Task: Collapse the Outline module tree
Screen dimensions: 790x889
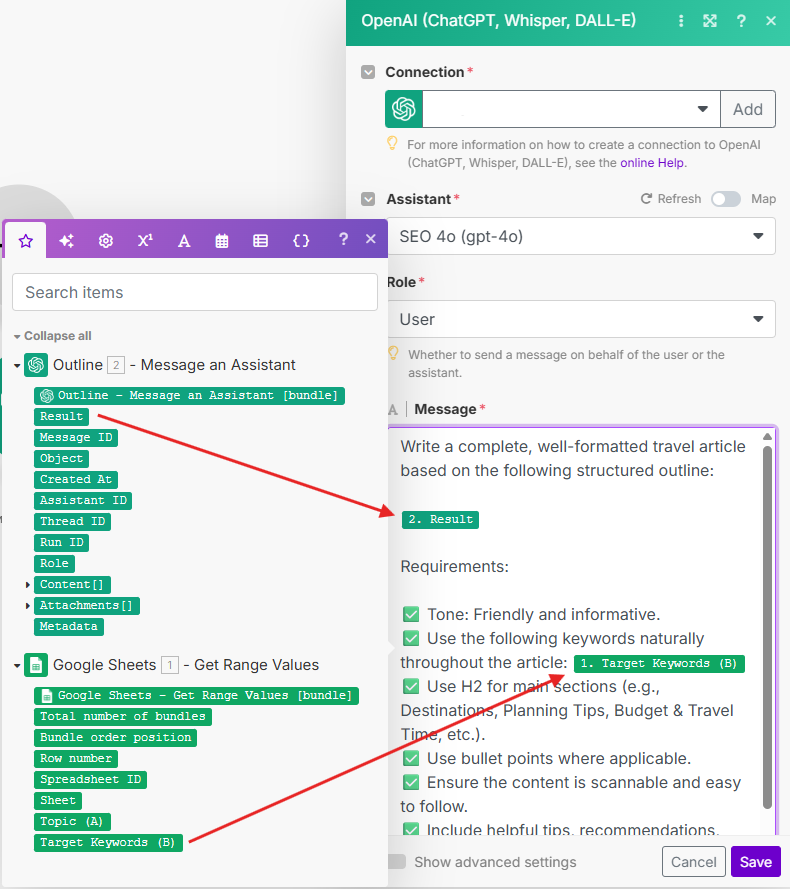Action: tap(17, 366)
